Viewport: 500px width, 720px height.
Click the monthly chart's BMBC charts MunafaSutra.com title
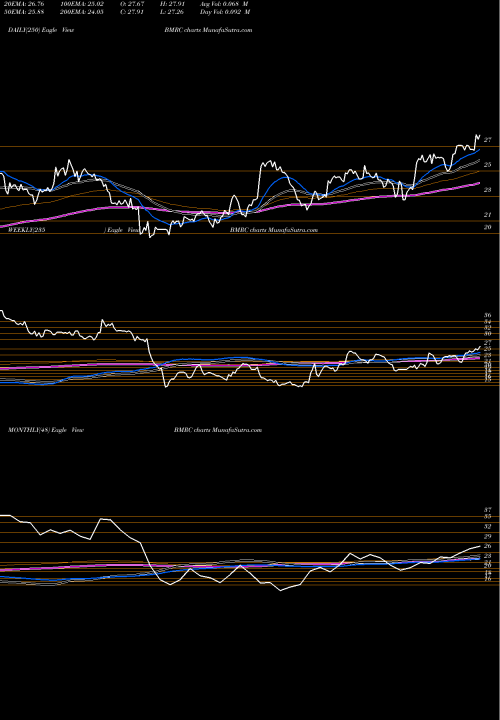218,430
